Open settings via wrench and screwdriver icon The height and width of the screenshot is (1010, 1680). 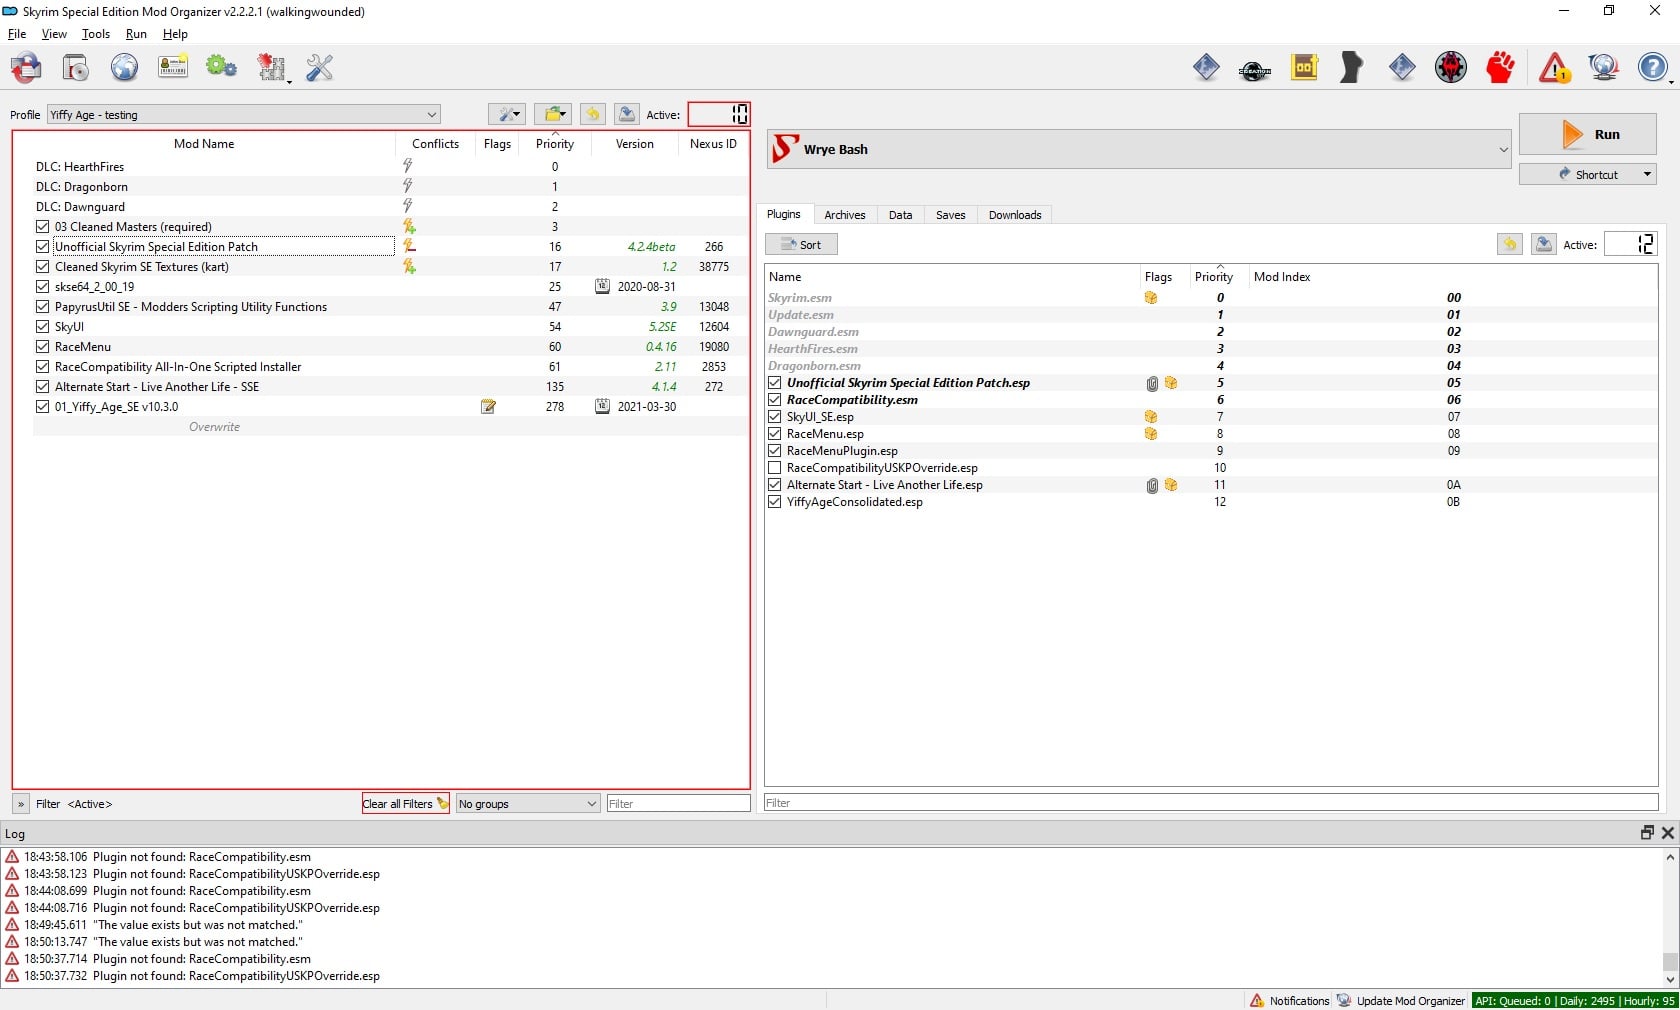(x=319, y=68)
